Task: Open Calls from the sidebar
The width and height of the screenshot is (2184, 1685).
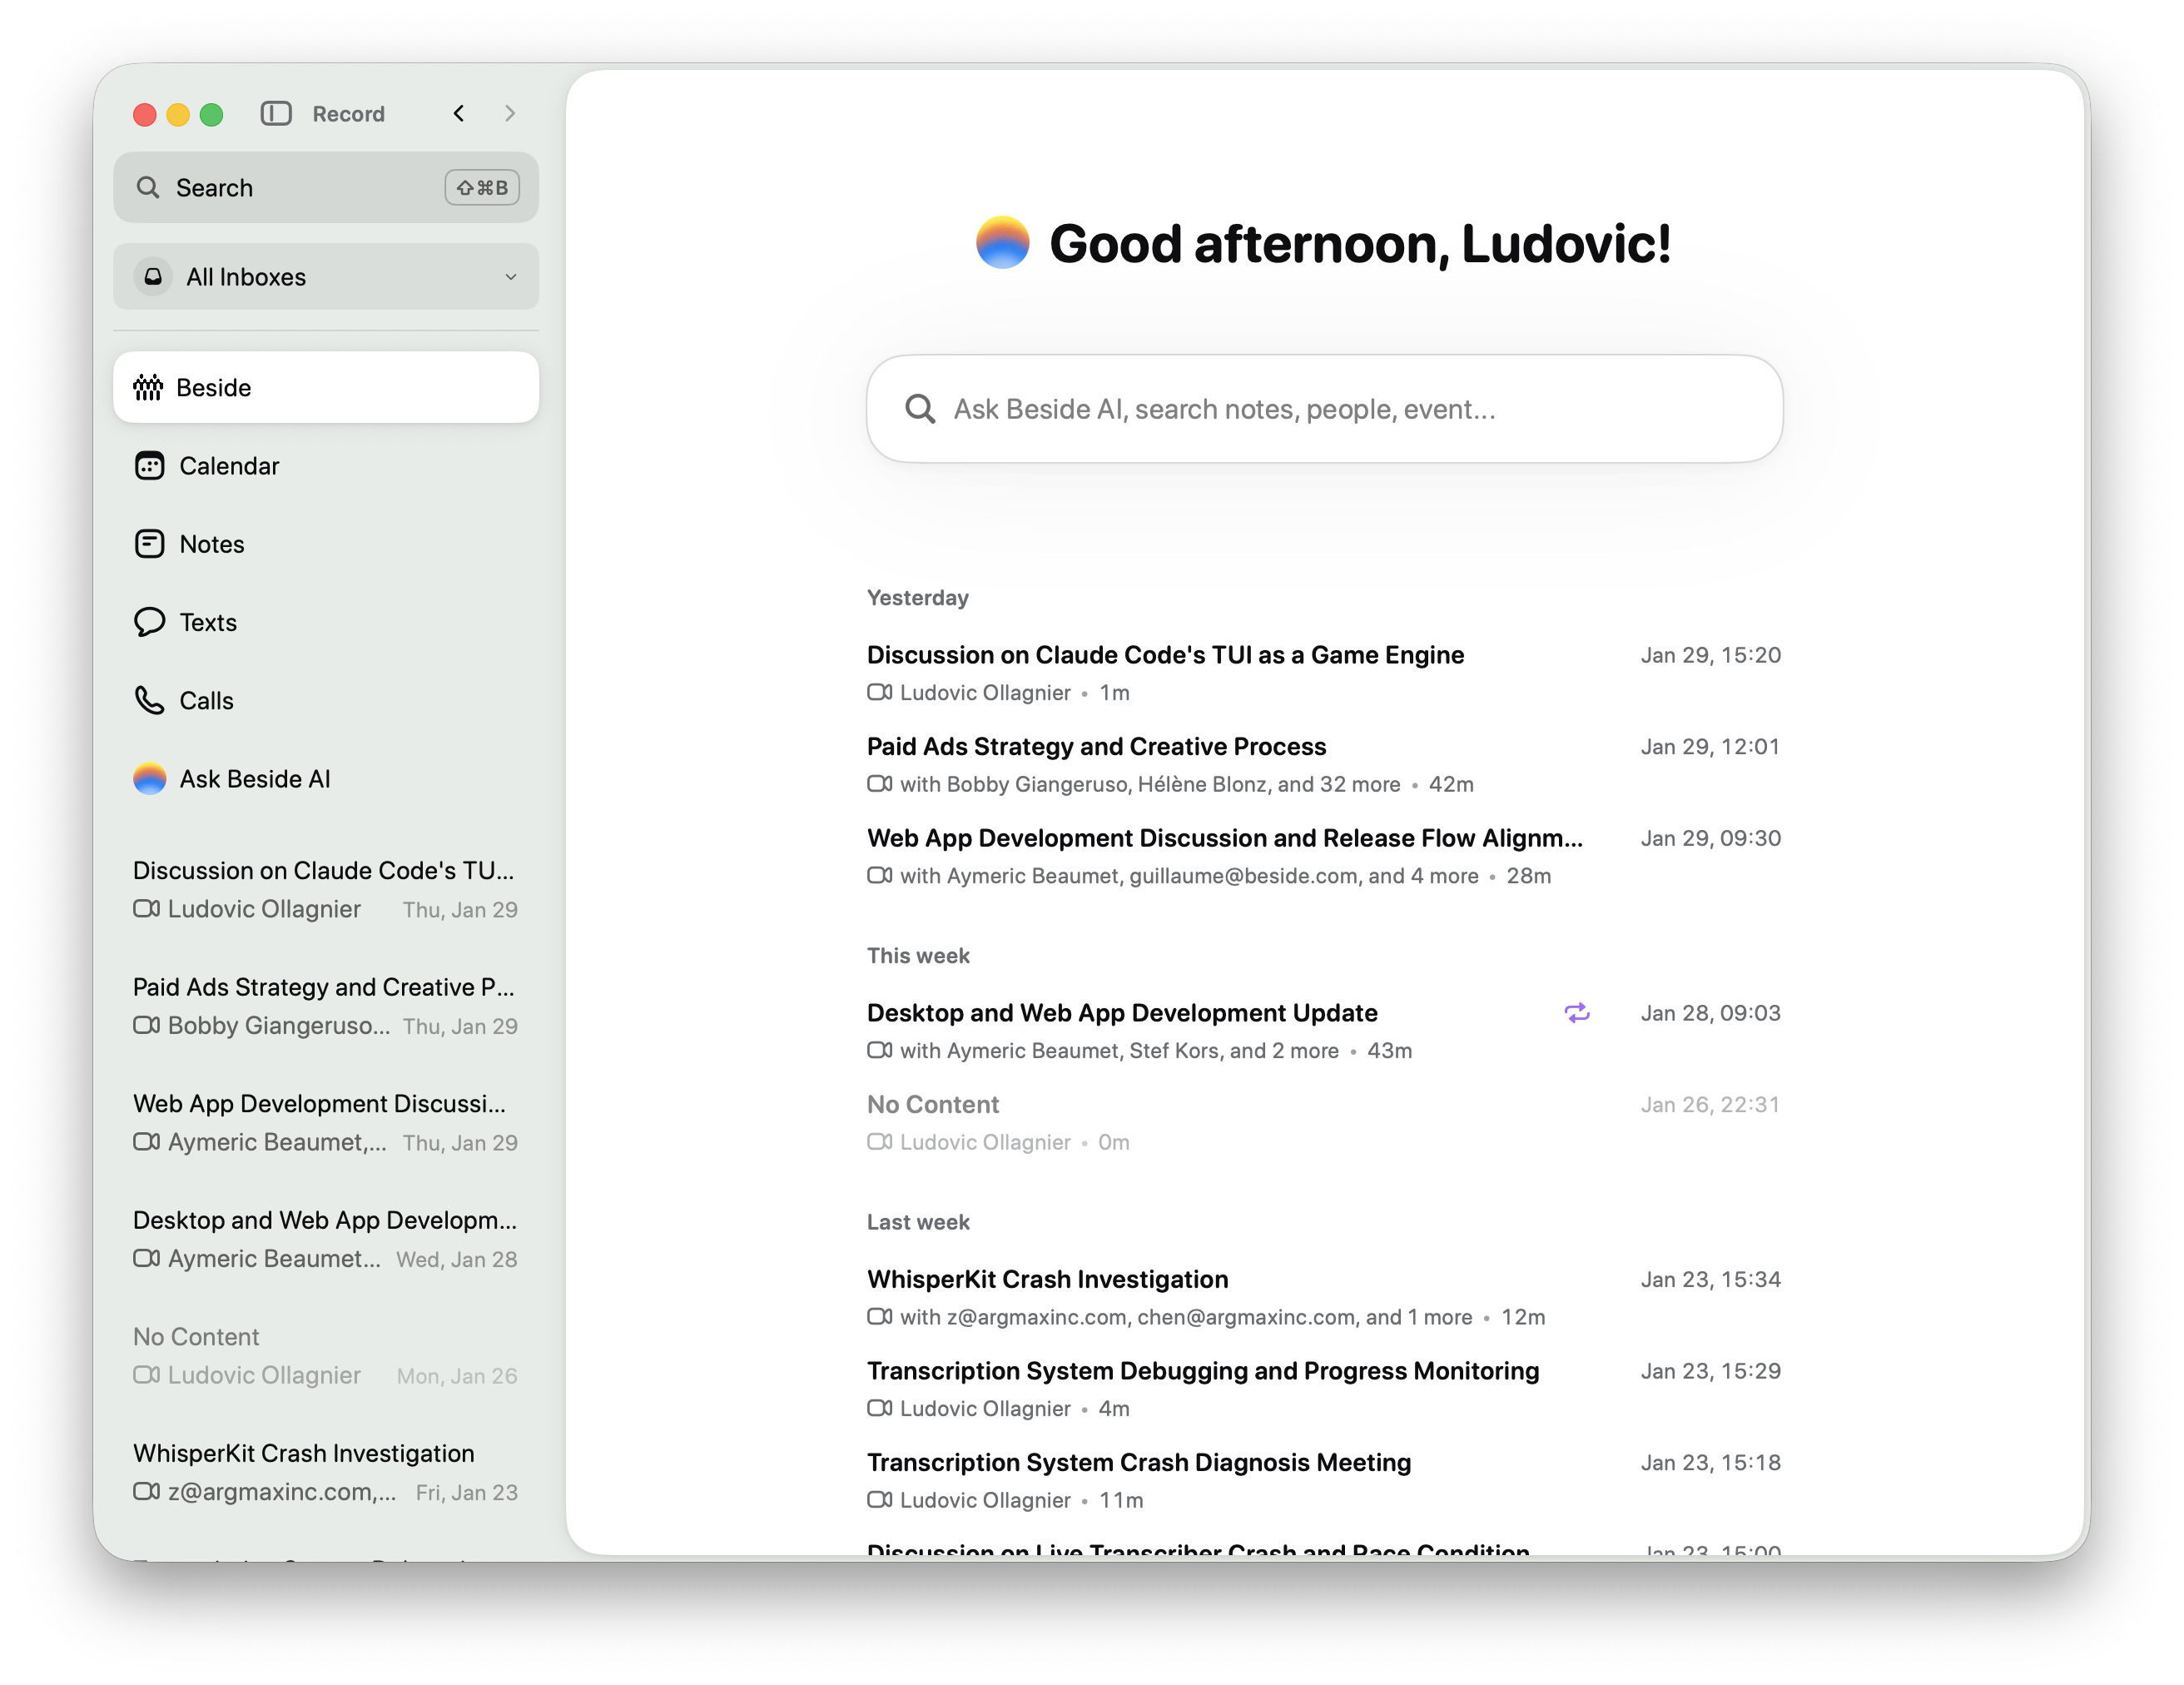Action: [326, 700]
